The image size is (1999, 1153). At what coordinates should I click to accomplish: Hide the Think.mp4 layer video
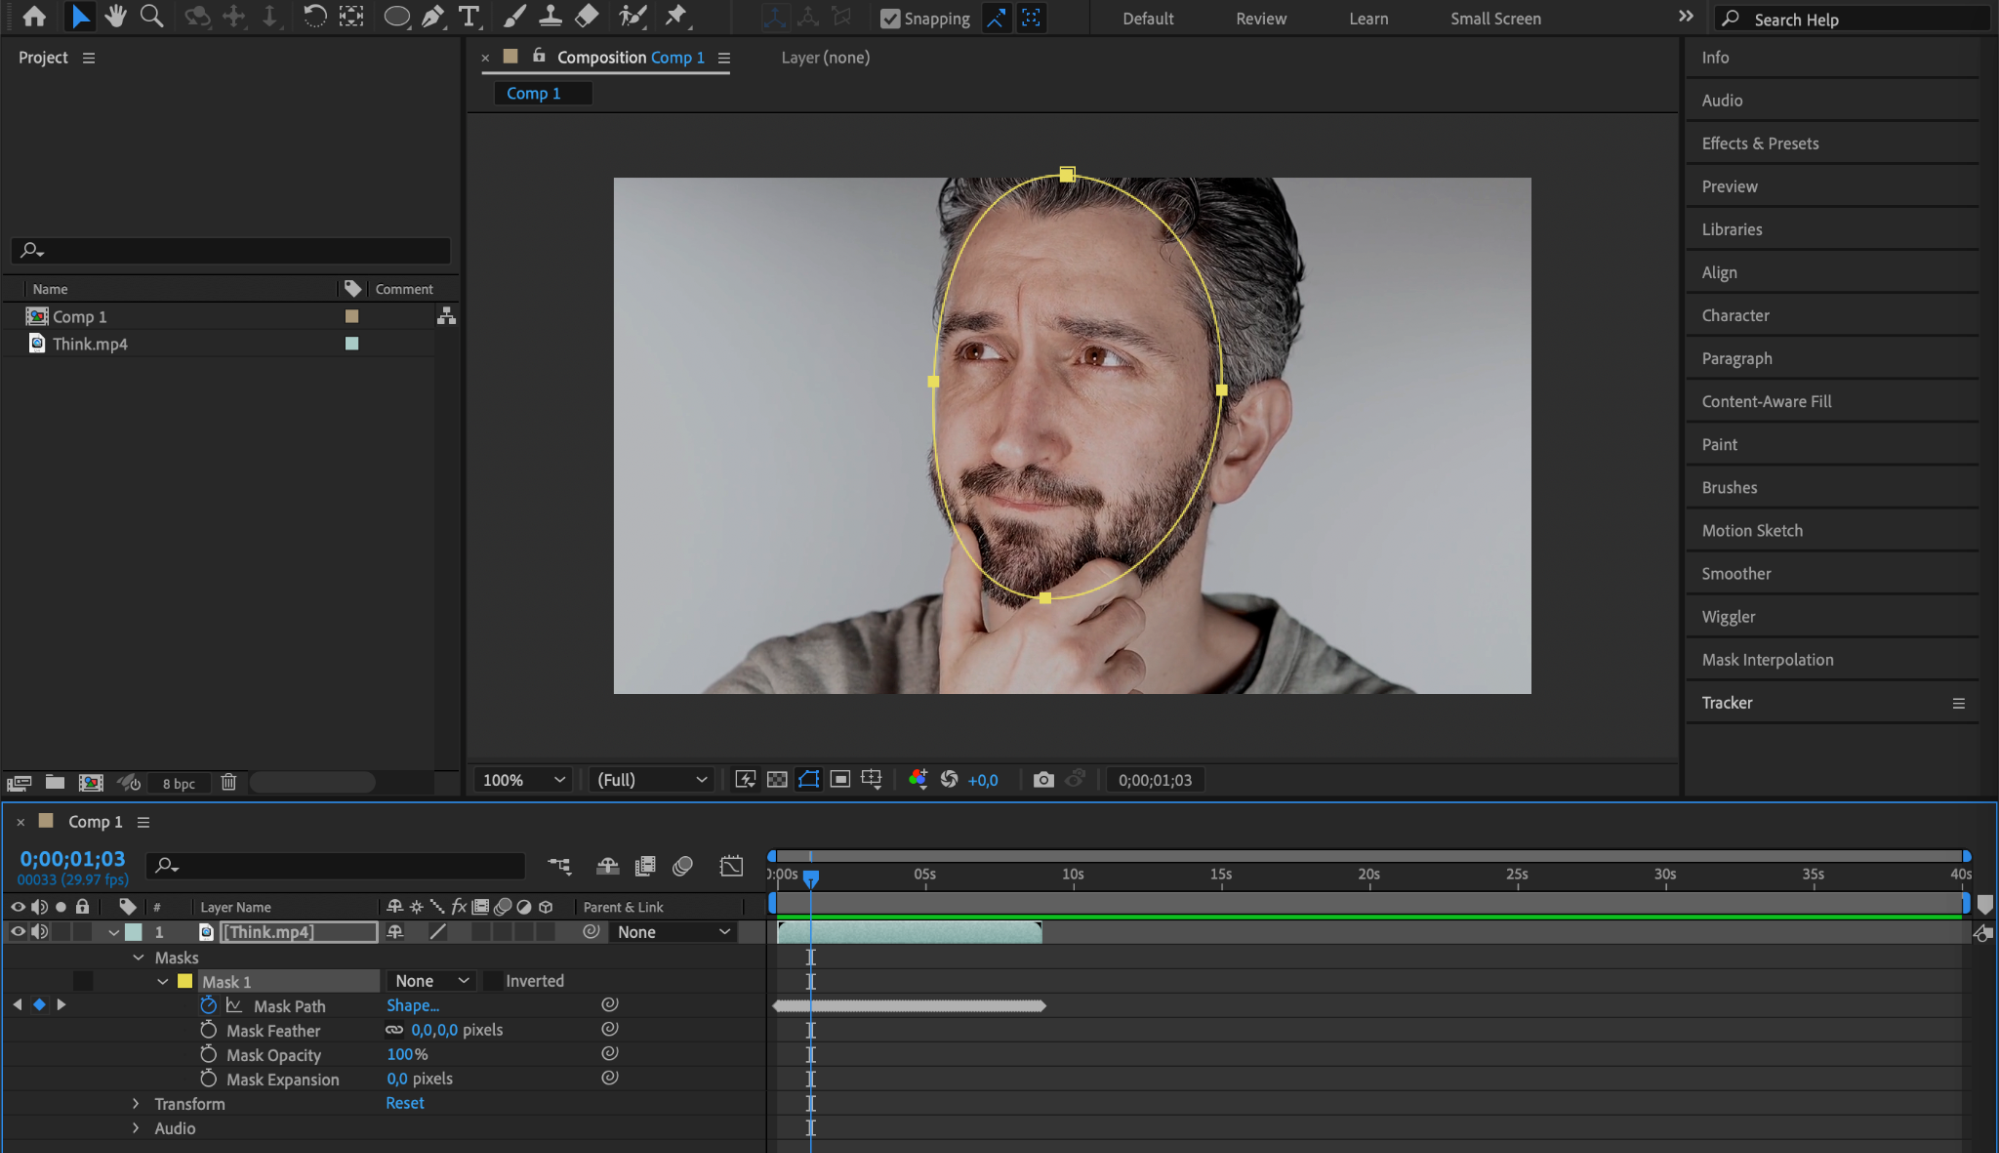(17, 931)
